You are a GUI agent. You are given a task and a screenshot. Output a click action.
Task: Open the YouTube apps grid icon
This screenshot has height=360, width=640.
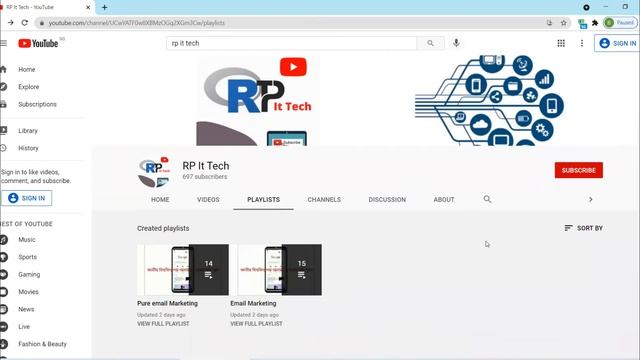point(561,43)
